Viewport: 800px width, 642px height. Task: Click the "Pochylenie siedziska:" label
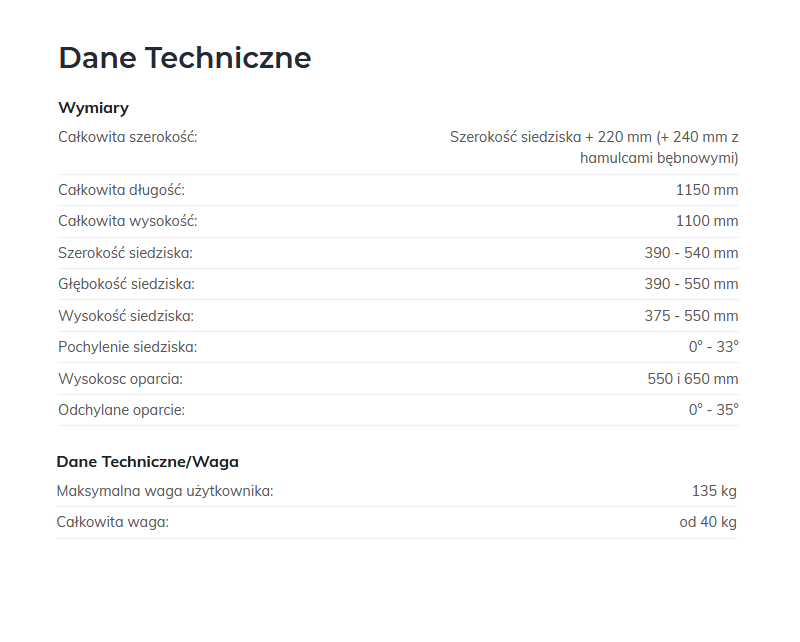(127, 347)
